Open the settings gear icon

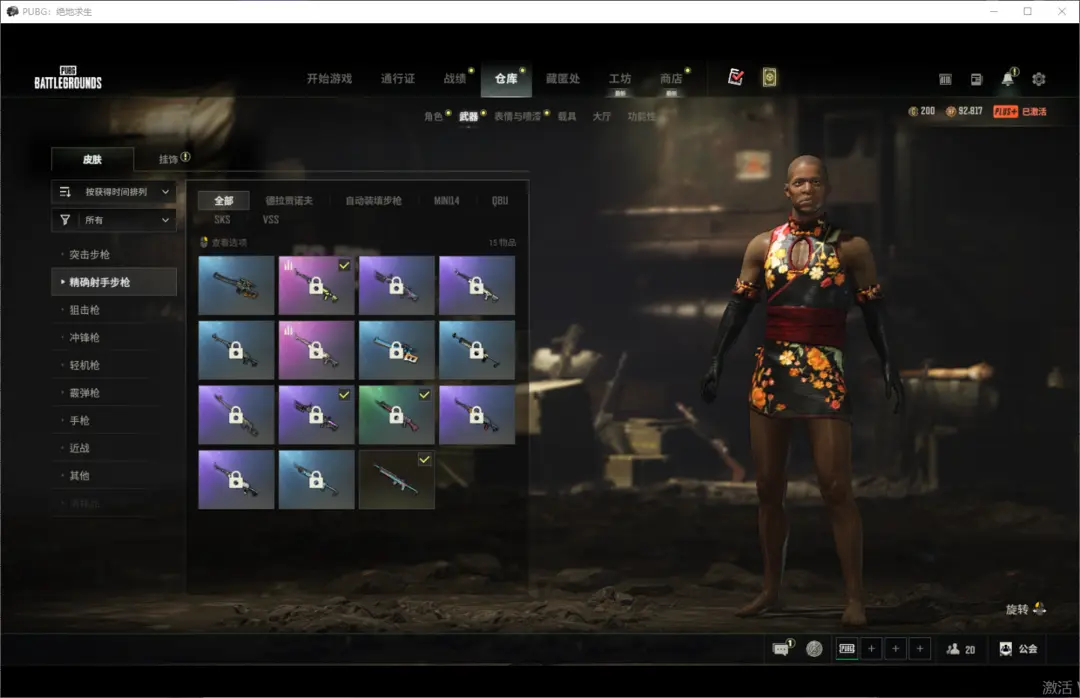pos(1038,79)
